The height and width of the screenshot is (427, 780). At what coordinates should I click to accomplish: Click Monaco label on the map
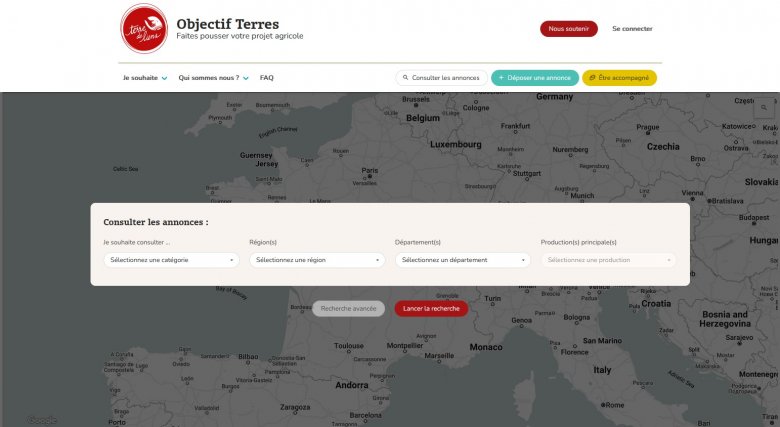tap(486, 347)
